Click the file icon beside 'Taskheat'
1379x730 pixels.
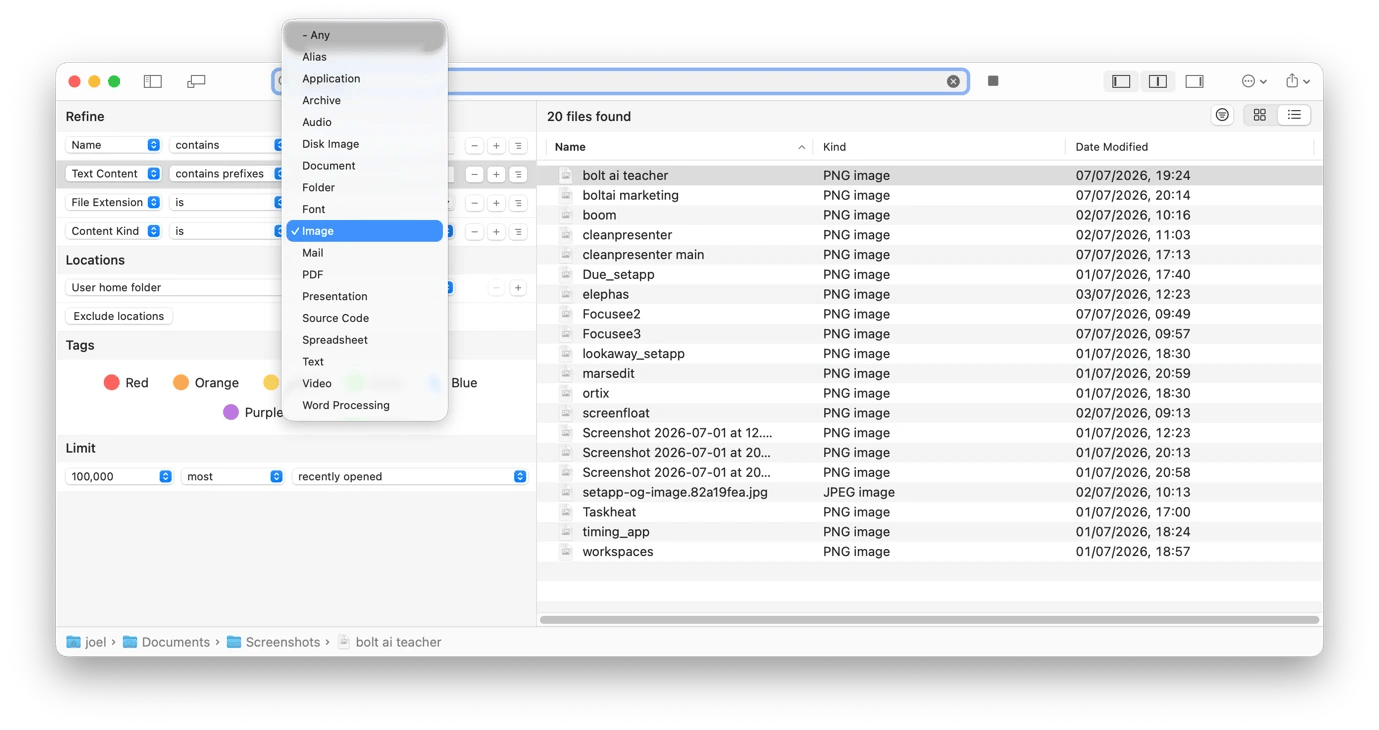click(x=566, y=512)
